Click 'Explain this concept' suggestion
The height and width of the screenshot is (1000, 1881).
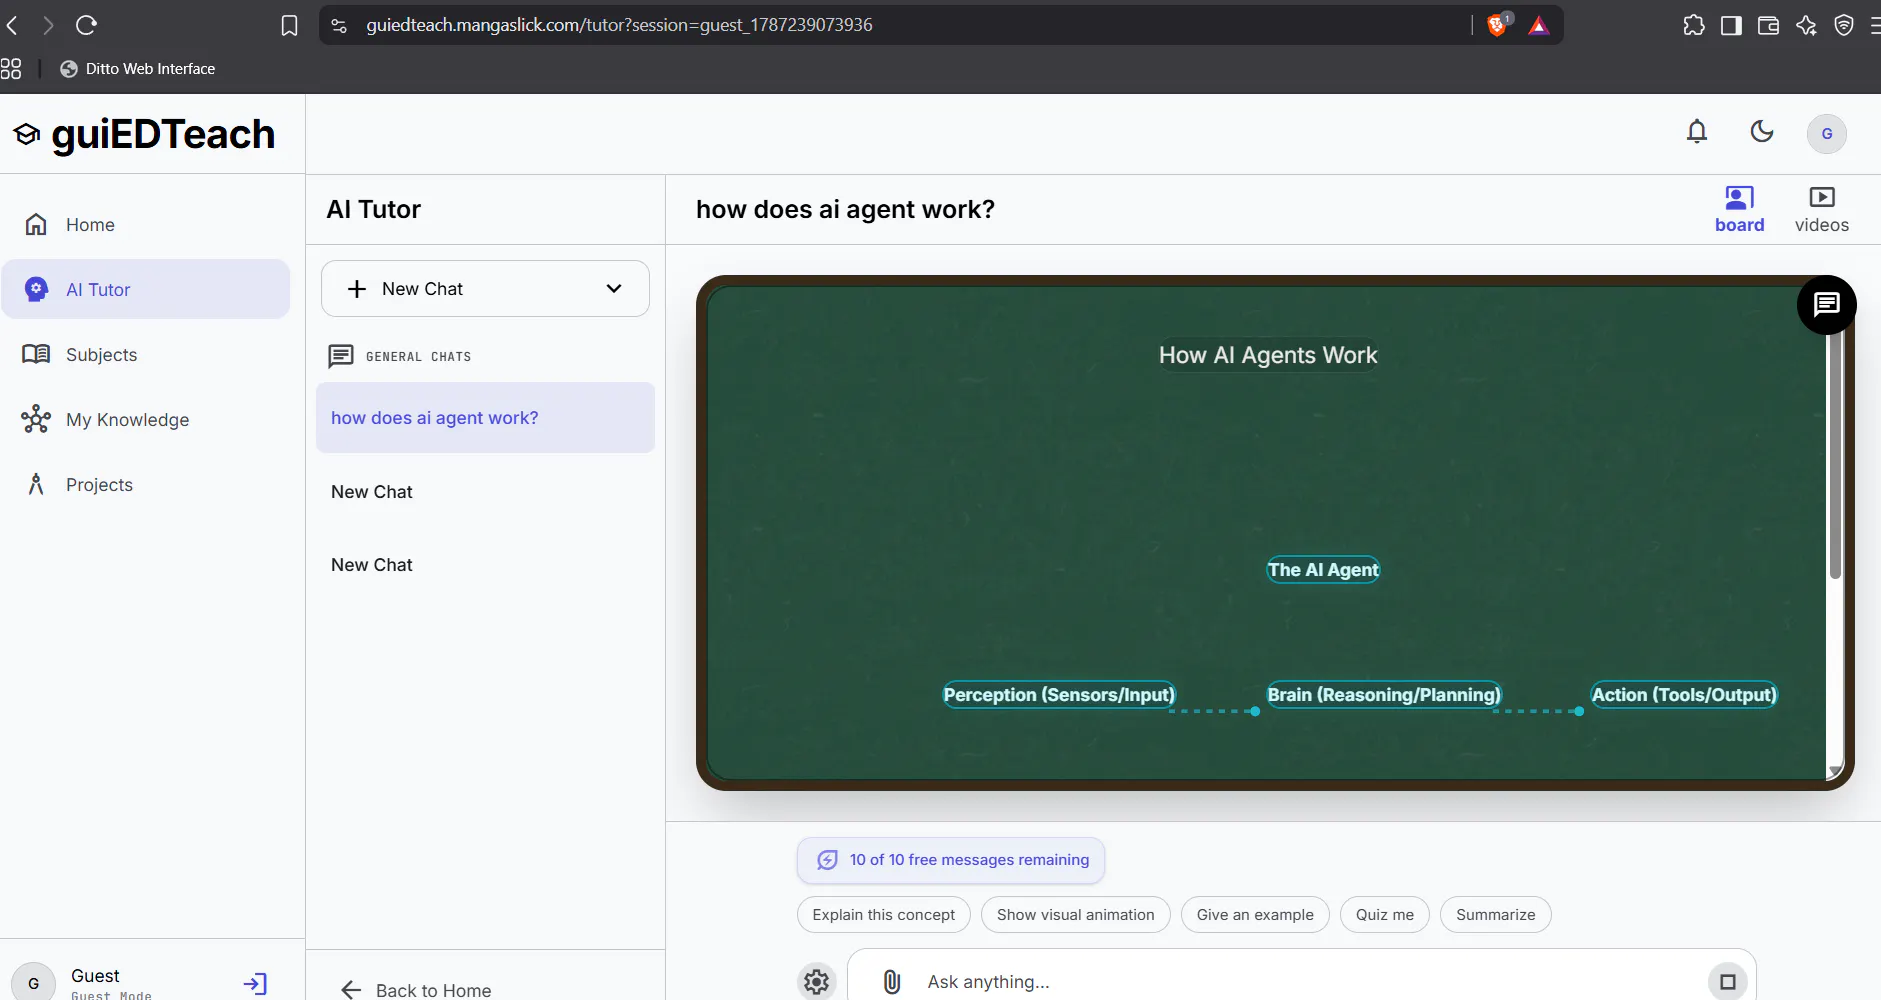coord(884,915)
